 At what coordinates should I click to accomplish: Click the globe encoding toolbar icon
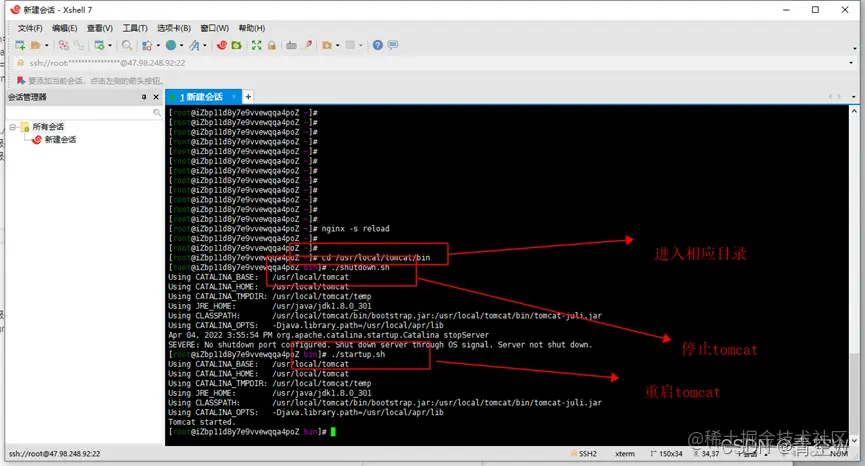(171, 45)
